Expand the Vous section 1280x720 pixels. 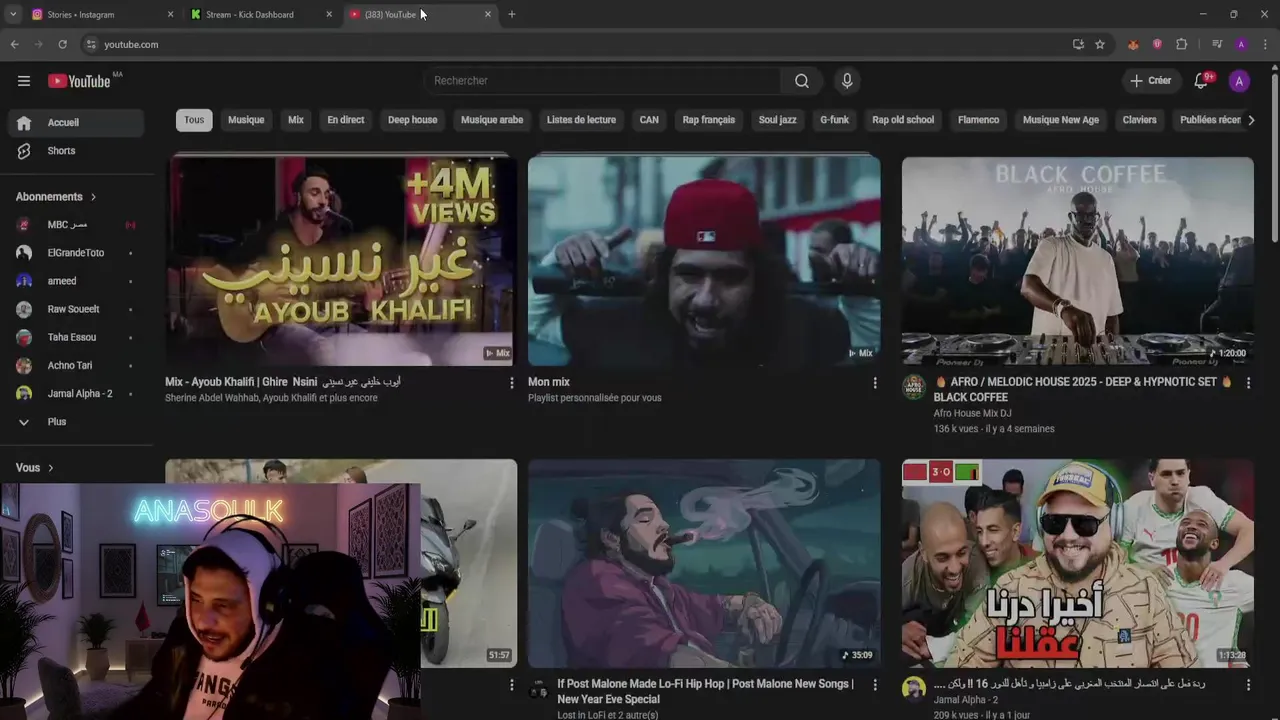(x=35, y=468)
